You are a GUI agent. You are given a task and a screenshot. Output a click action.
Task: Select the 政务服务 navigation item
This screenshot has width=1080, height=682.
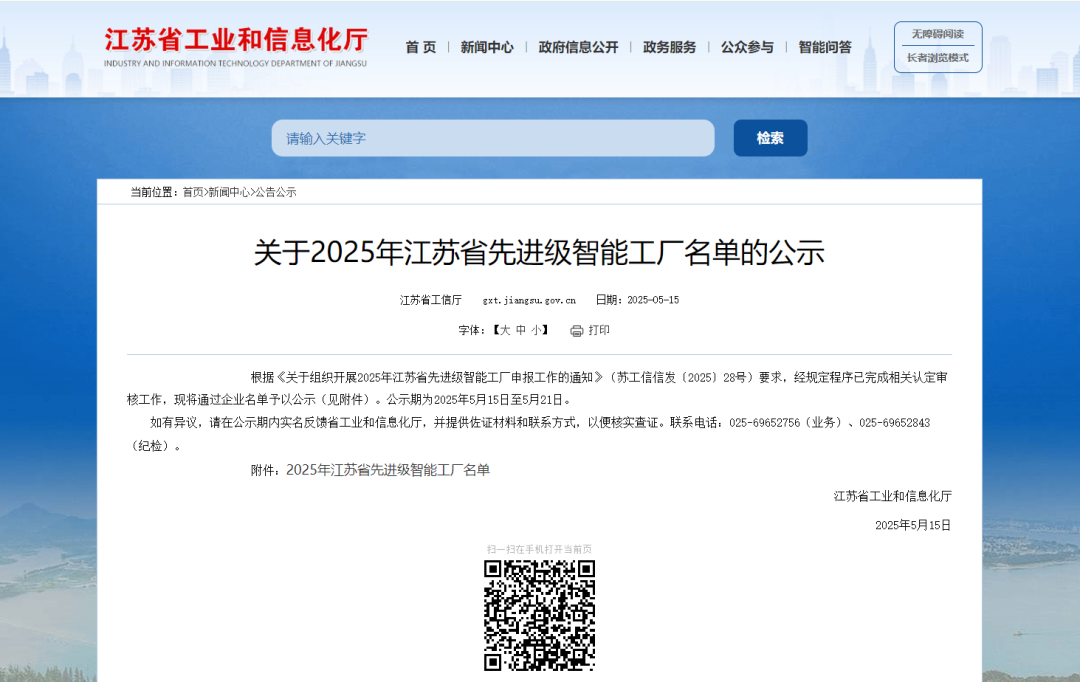[x=669, y=47]
